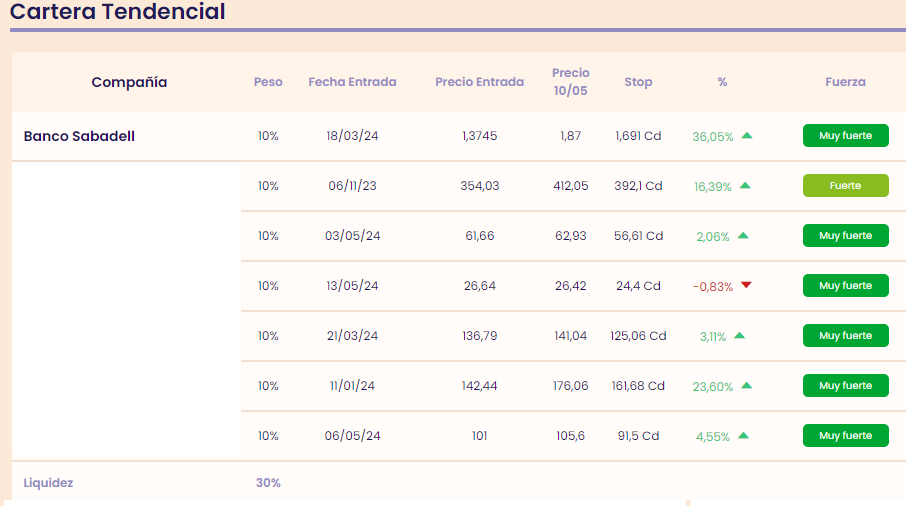906x506 pixels.
Task: Click the green up arrow next to 16,39%
Action: click(744, 185)
